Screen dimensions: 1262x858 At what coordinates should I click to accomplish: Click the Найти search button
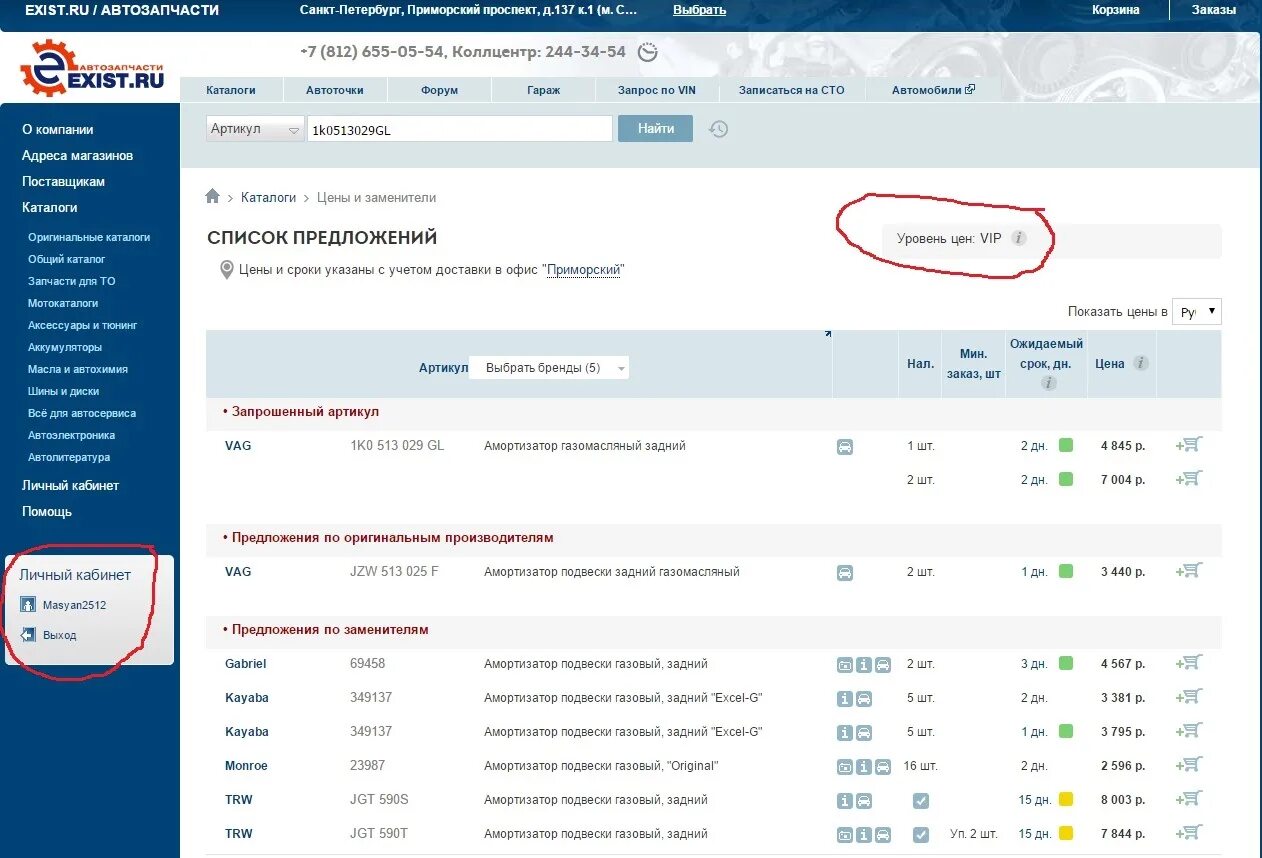tap(655, 128)
